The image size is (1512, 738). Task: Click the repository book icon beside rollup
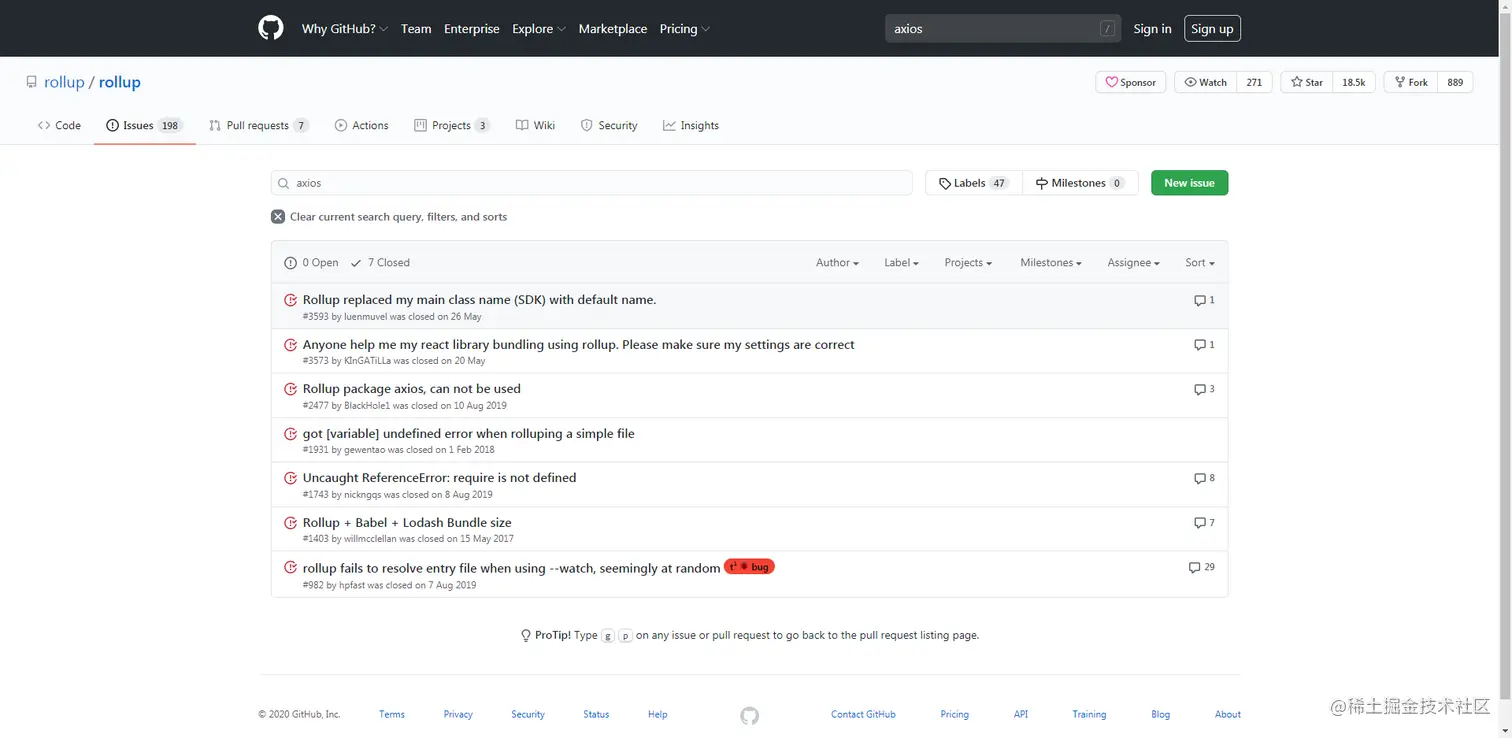pyautogui.click(x=32, y=82)
